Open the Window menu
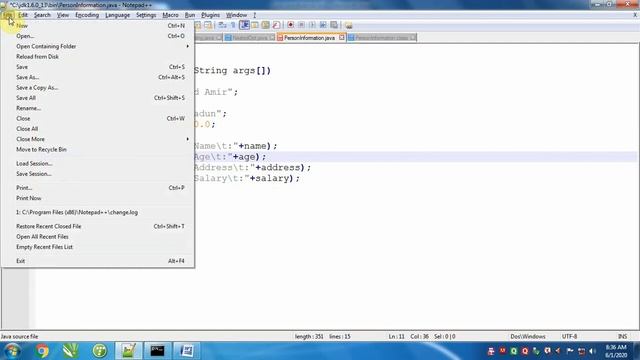The height and width of the screenshot is (360, 640). (x=236, y=15)
